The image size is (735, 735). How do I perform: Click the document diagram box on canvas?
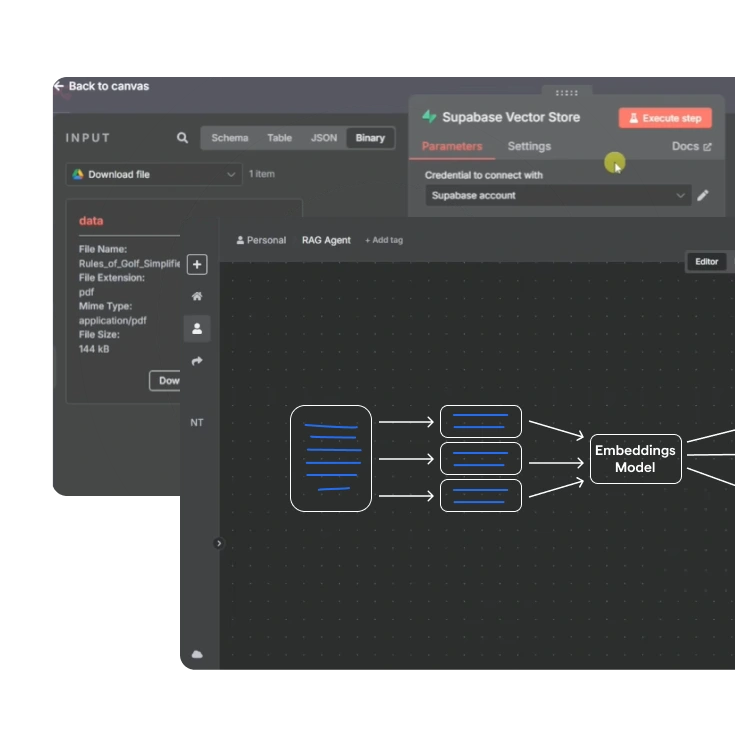(x=331, y=458)
